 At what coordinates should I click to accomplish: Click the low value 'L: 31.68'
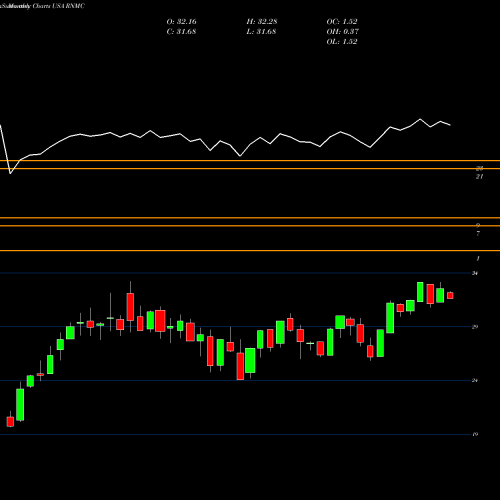coord(262,32)
